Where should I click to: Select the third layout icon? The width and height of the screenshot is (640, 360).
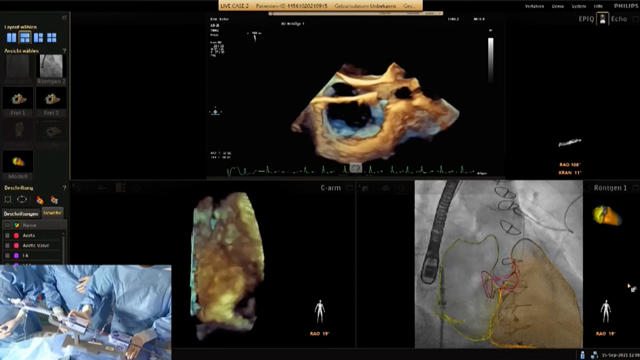coord(38,38)
